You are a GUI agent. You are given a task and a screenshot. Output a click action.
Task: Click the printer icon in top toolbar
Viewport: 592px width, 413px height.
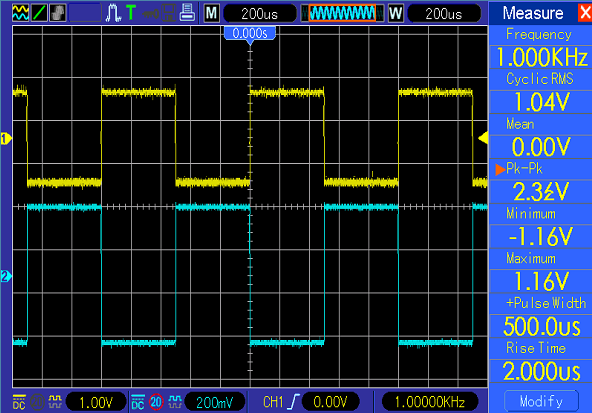187,12
